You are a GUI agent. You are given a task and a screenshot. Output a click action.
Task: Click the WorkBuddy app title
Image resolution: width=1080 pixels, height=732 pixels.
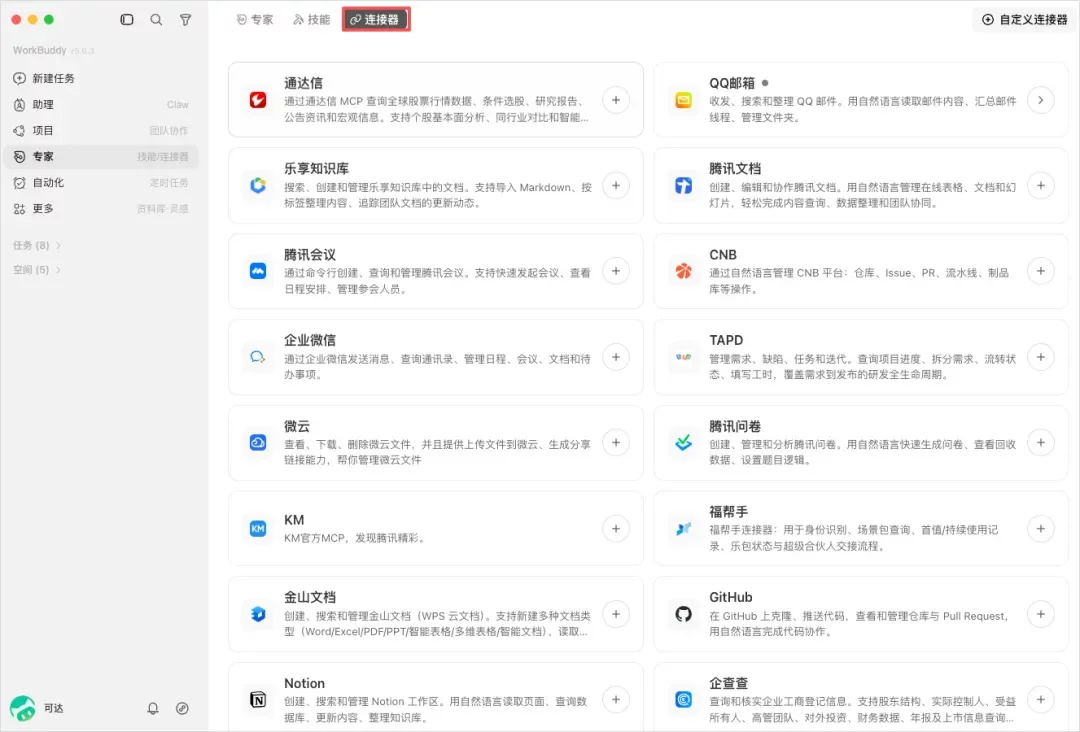click(39, 50)
